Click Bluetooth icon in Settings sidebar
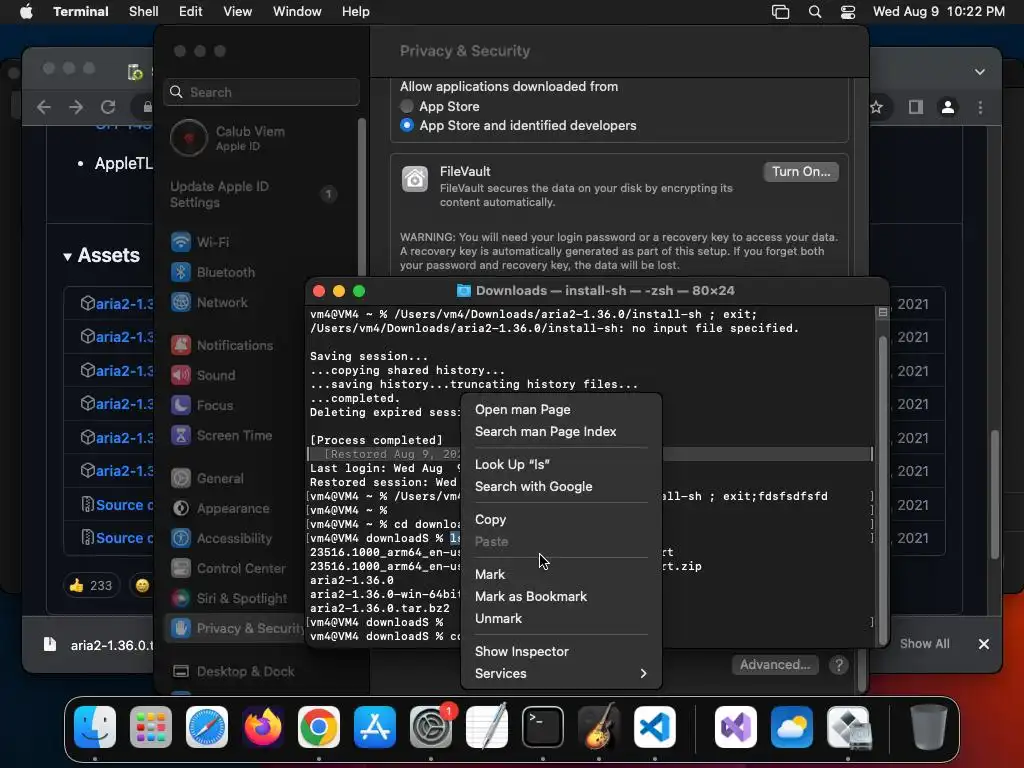This screenshot has height=768, width=1024. click(x=181, y=272)
